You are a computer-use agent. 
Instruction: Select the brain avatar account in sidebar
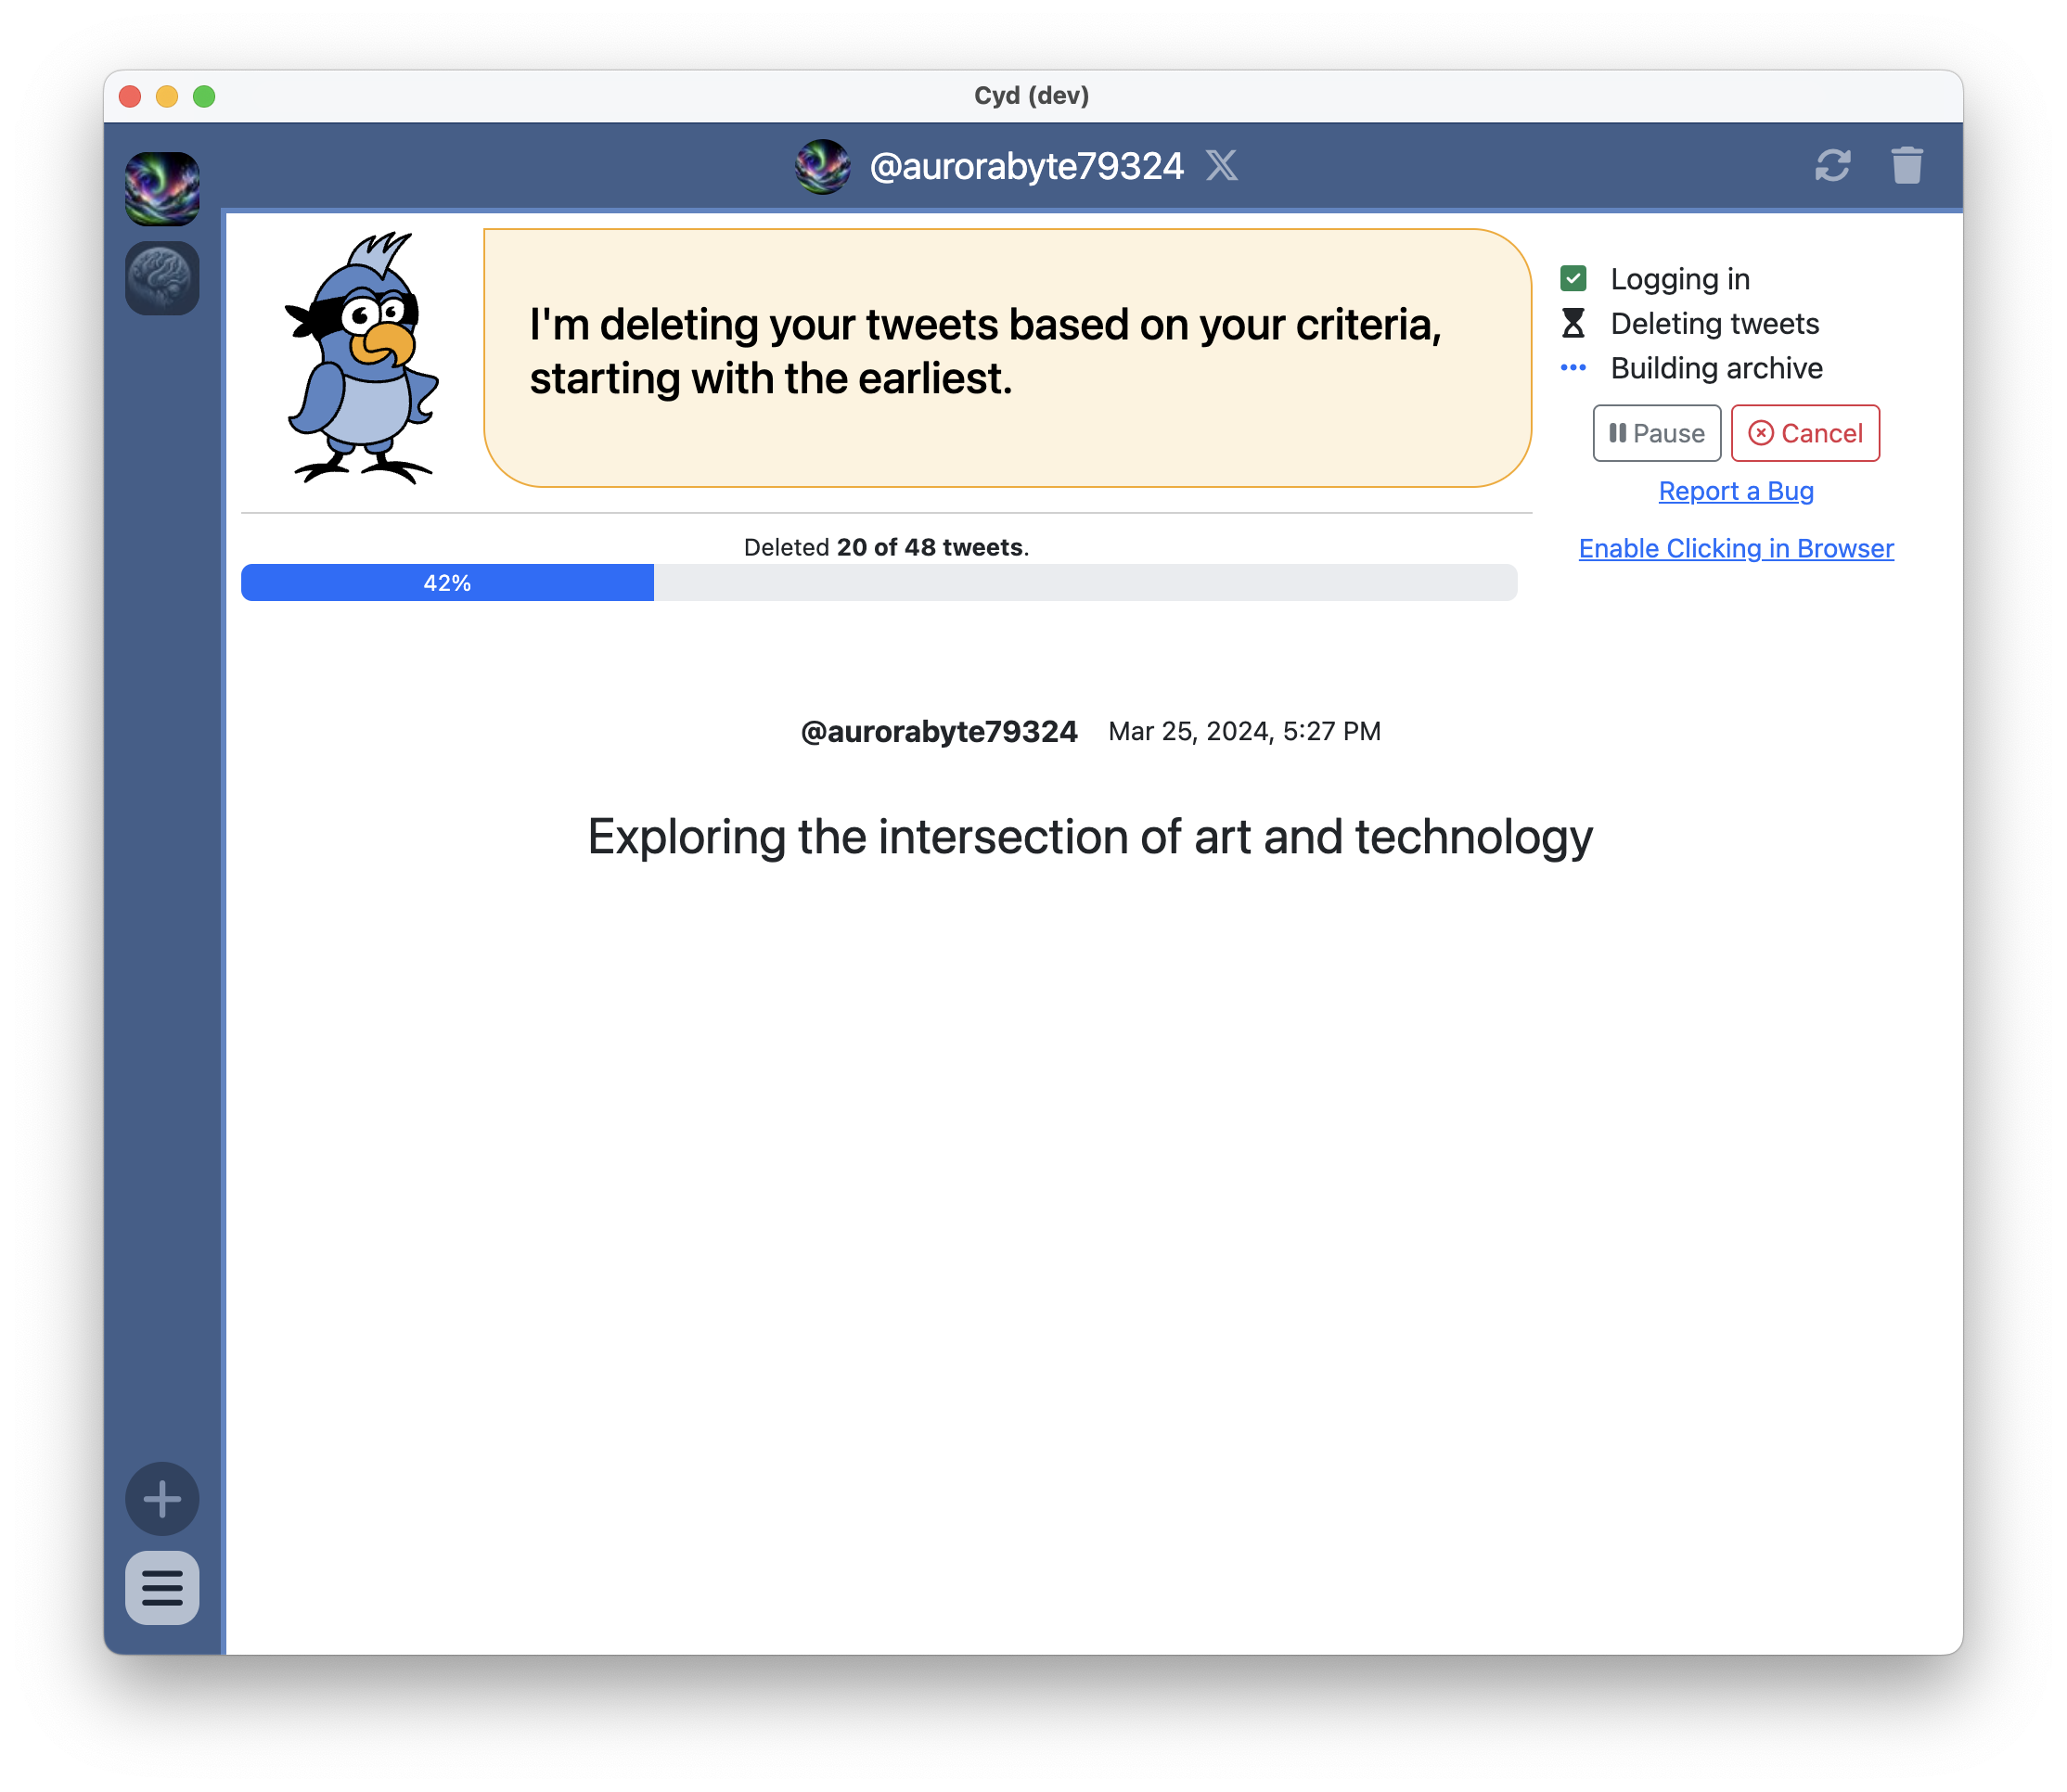pyautogui.click(x=162, y=278)
